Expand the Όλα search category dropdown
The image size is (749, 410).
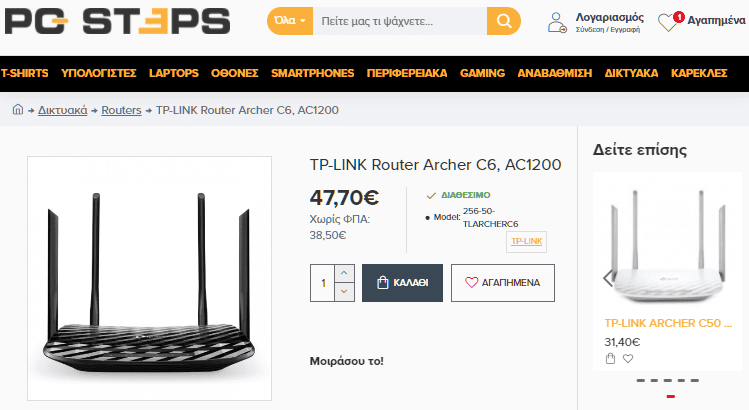coord(290,21)
